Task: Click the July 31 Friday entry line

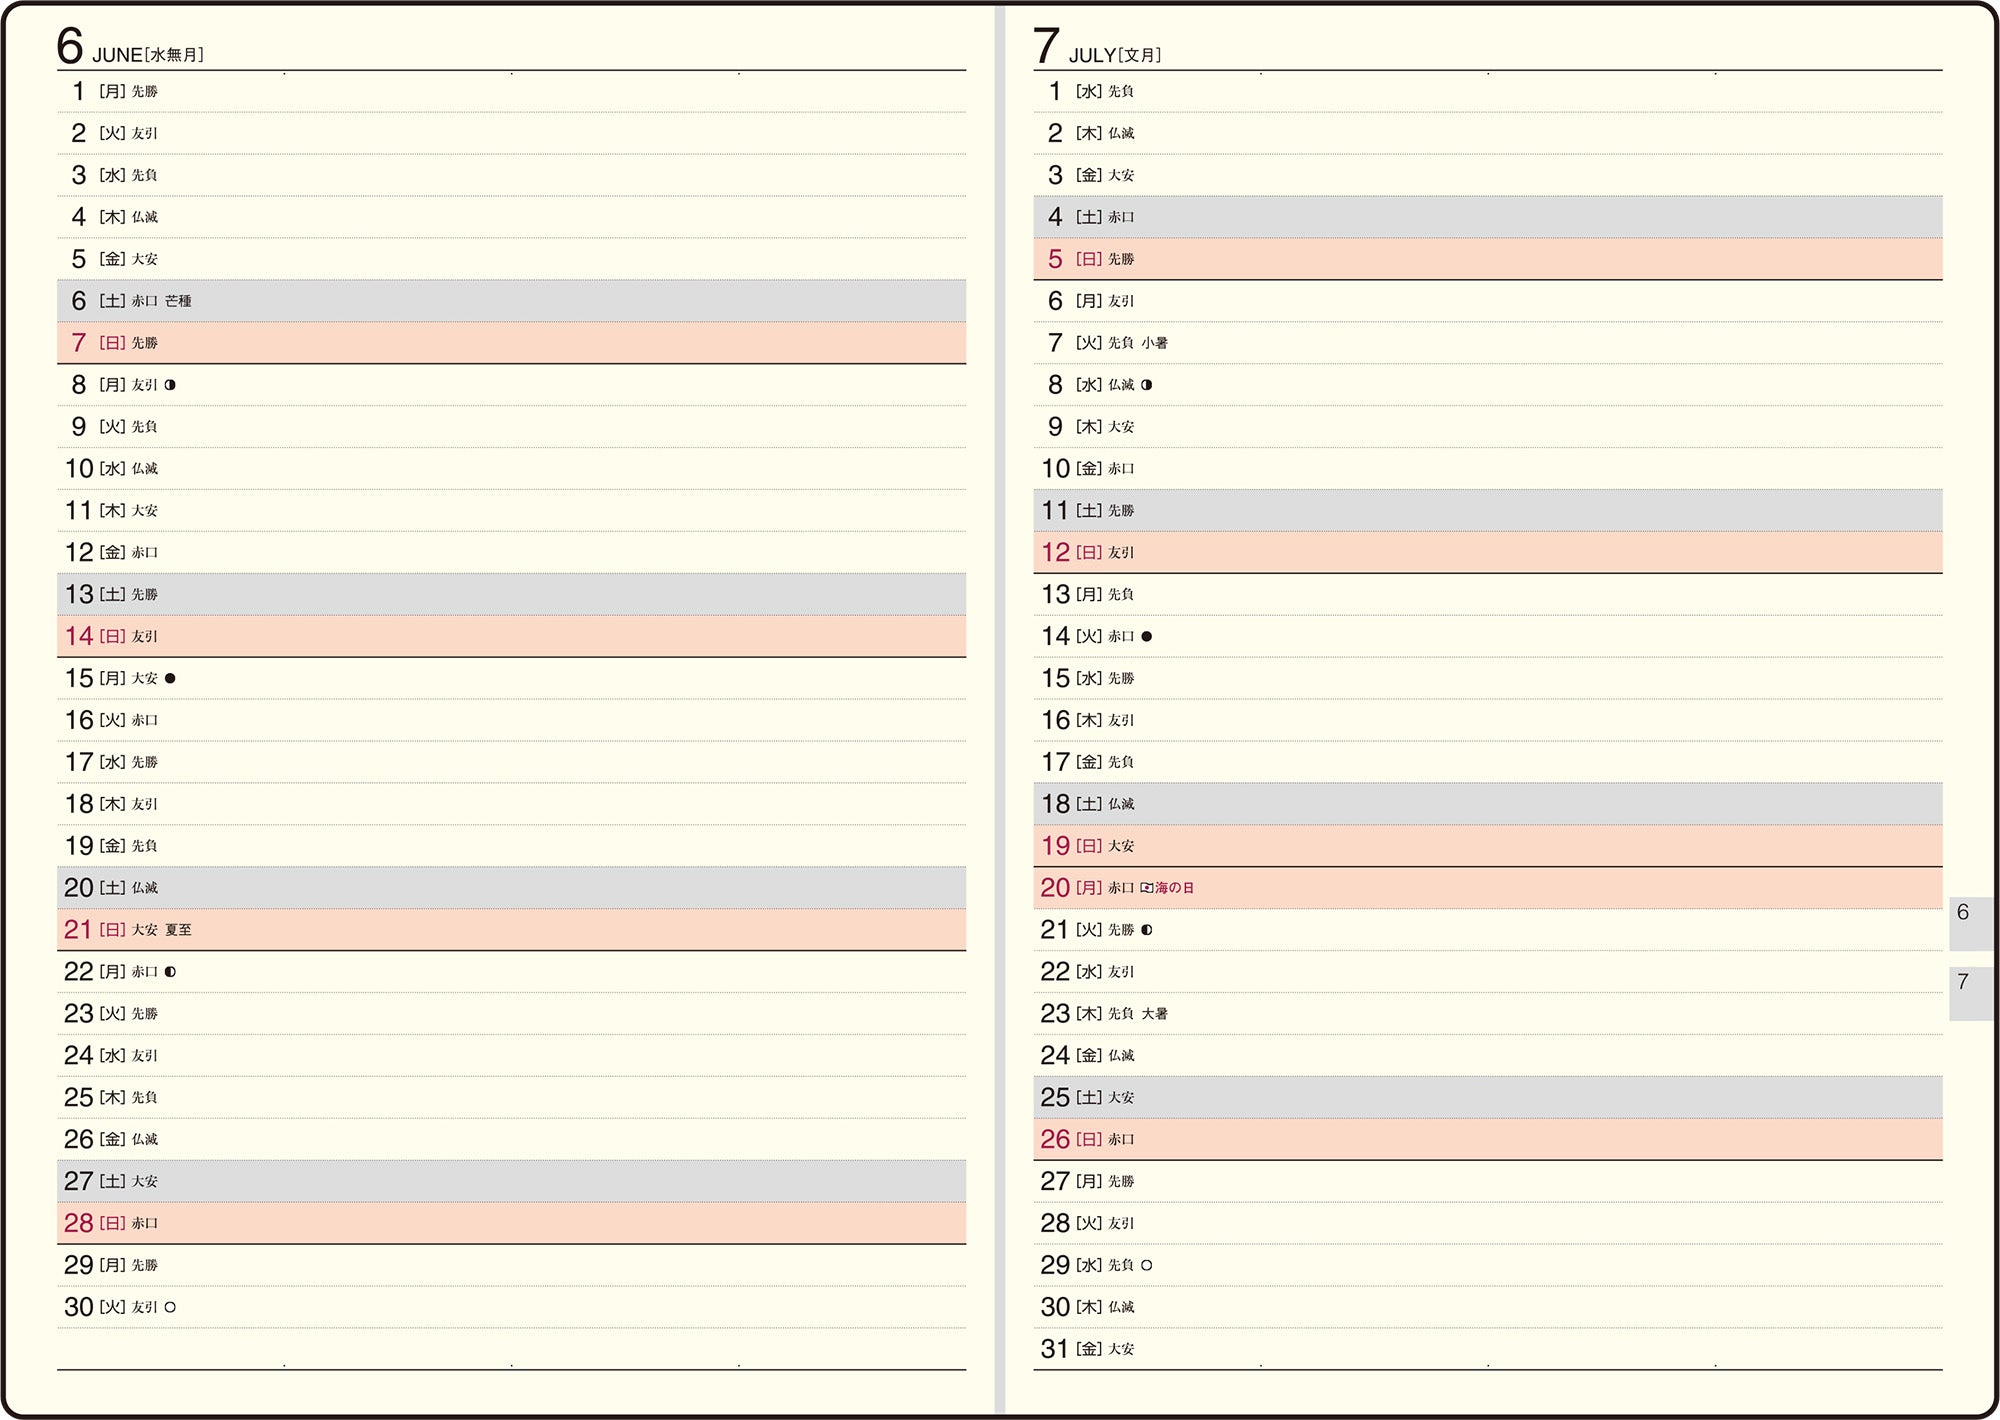Action: tap(1488, 1349)
